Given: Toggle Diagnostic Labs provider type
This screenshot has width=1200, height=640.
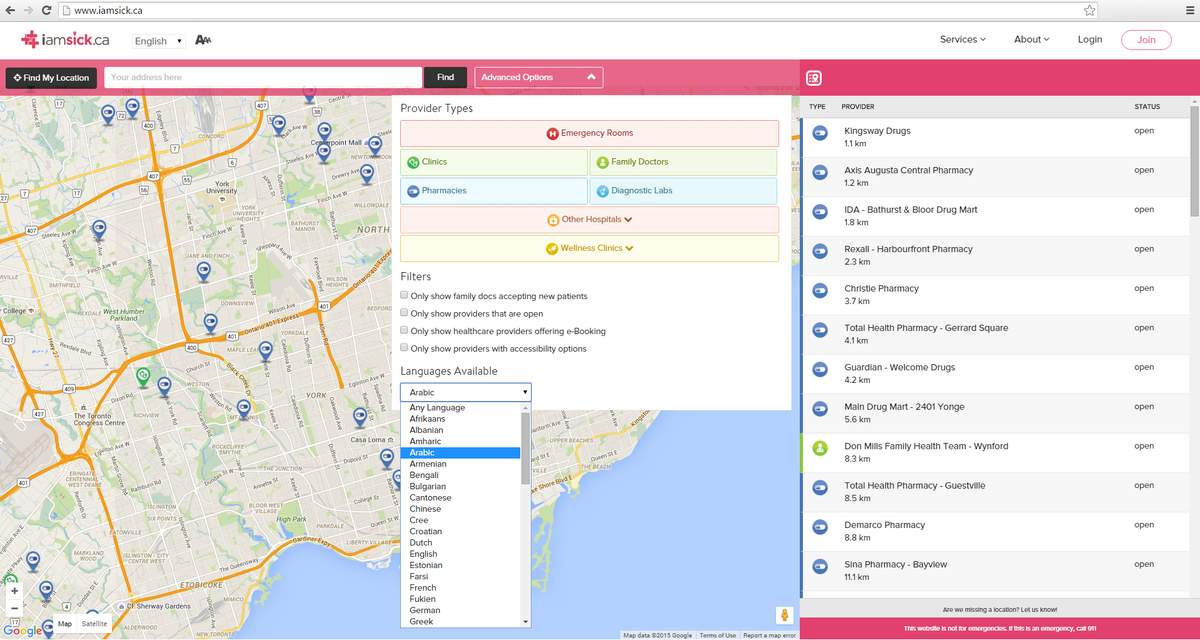Looking at the screenshot, I should 683,191.
